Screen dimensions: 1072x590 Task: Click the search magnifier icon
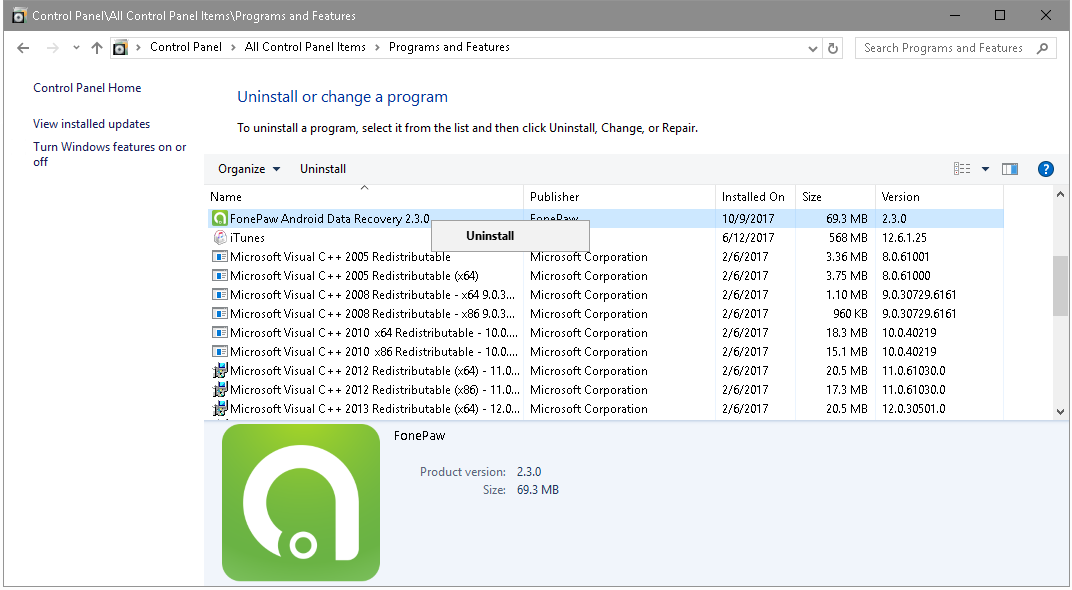pyautogui.click(x=1043, y=48)
